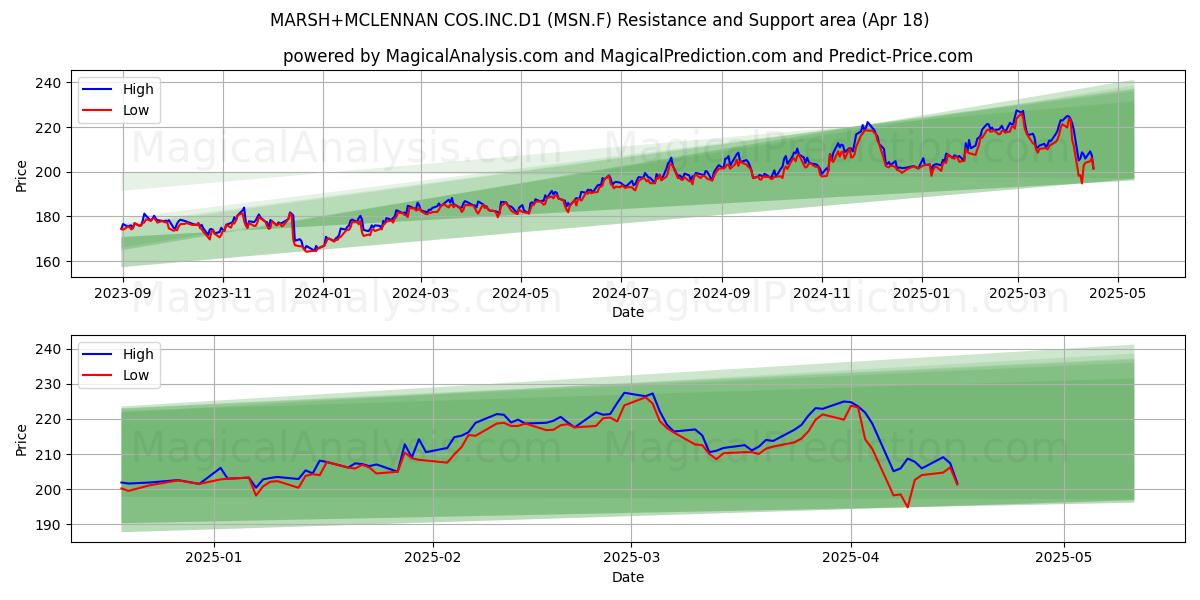Click the 2025-02 tick label in bottom chart

pyautogui.click(x=435, y=558)
